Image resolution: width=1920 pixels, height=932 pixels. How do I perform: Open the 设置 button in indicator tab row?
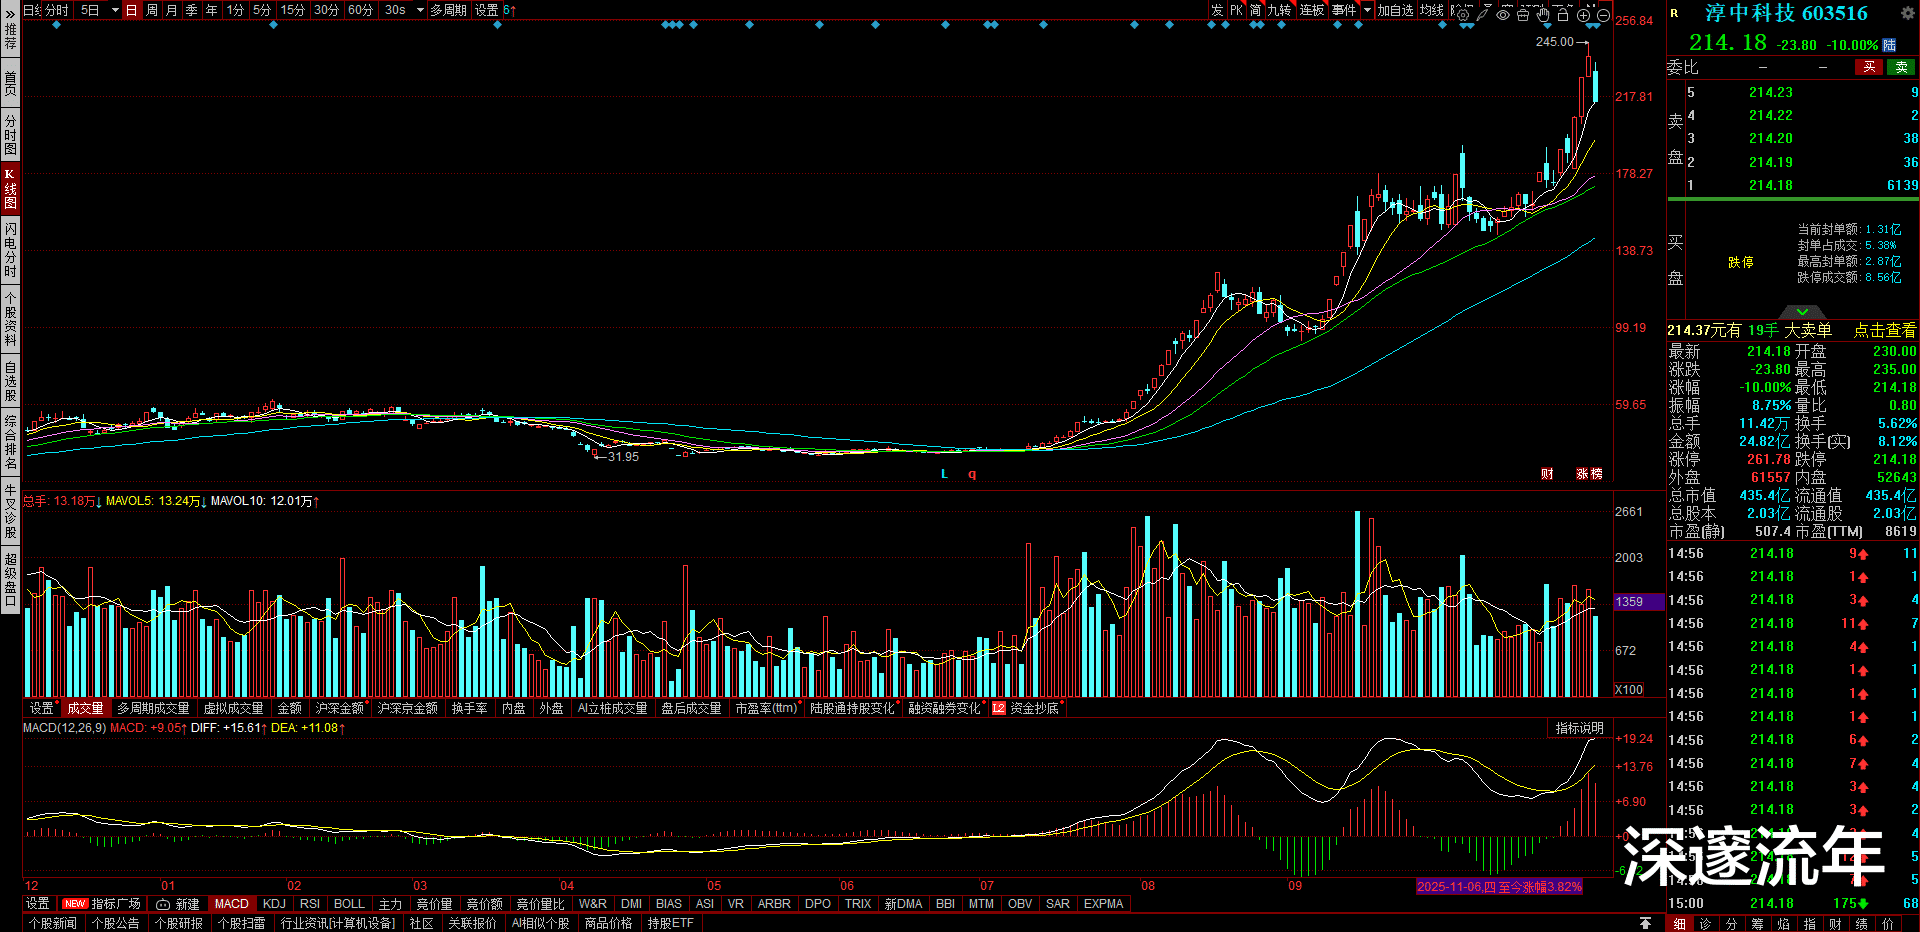(38, 904)
